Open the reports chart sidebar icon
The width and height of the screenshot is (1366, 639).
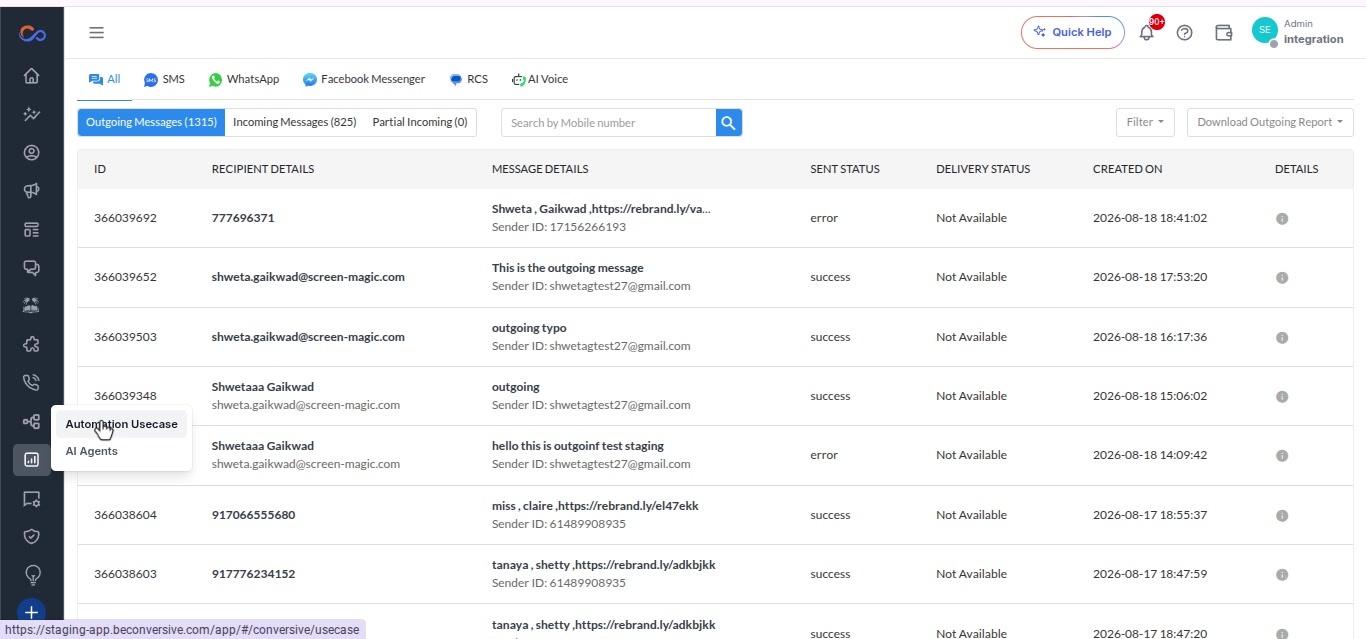point(31,459)
